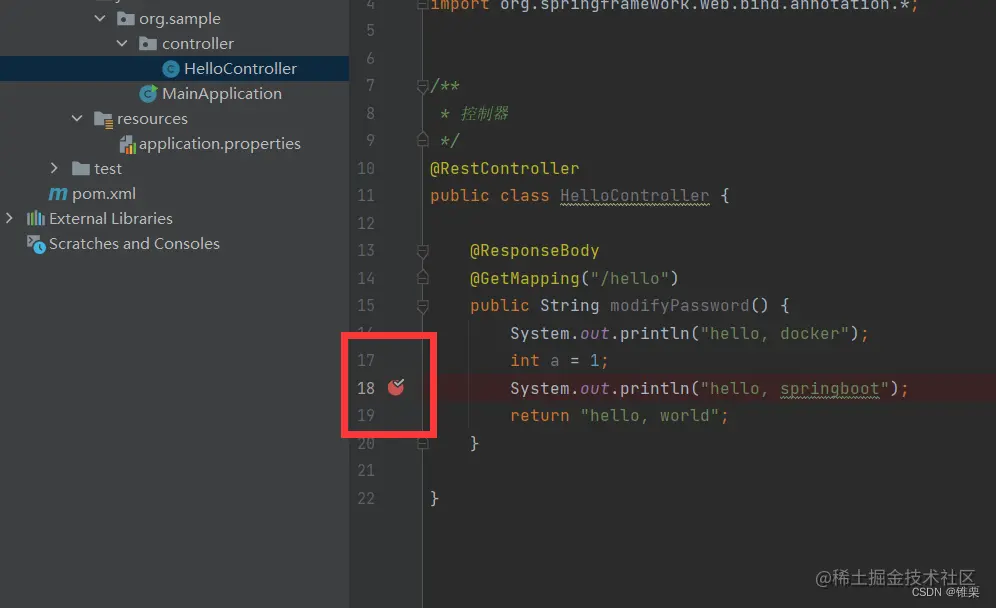
Task: Click the underlined springboot word
Action: tap(830, 388)
